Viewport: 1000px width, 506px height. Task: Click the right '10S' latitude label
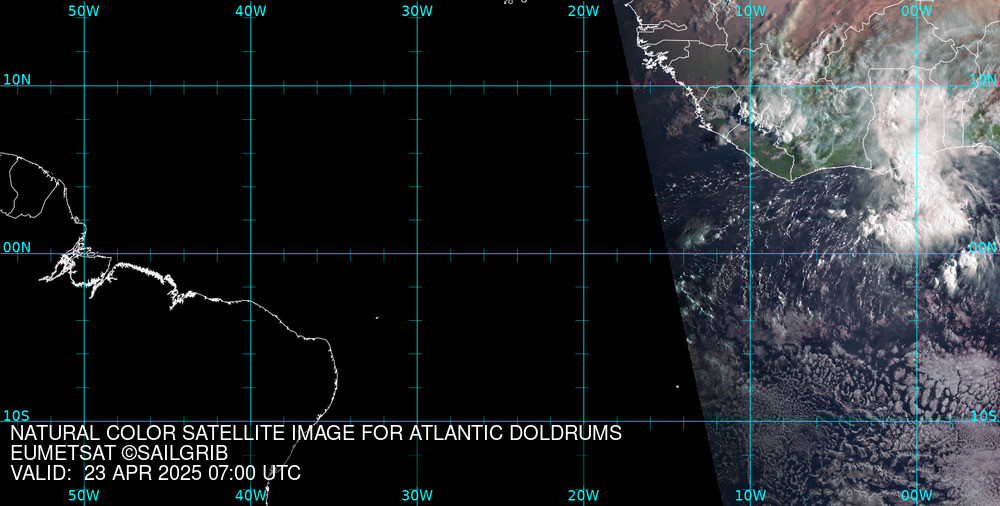pyautogui.click(x=983, y=416)
